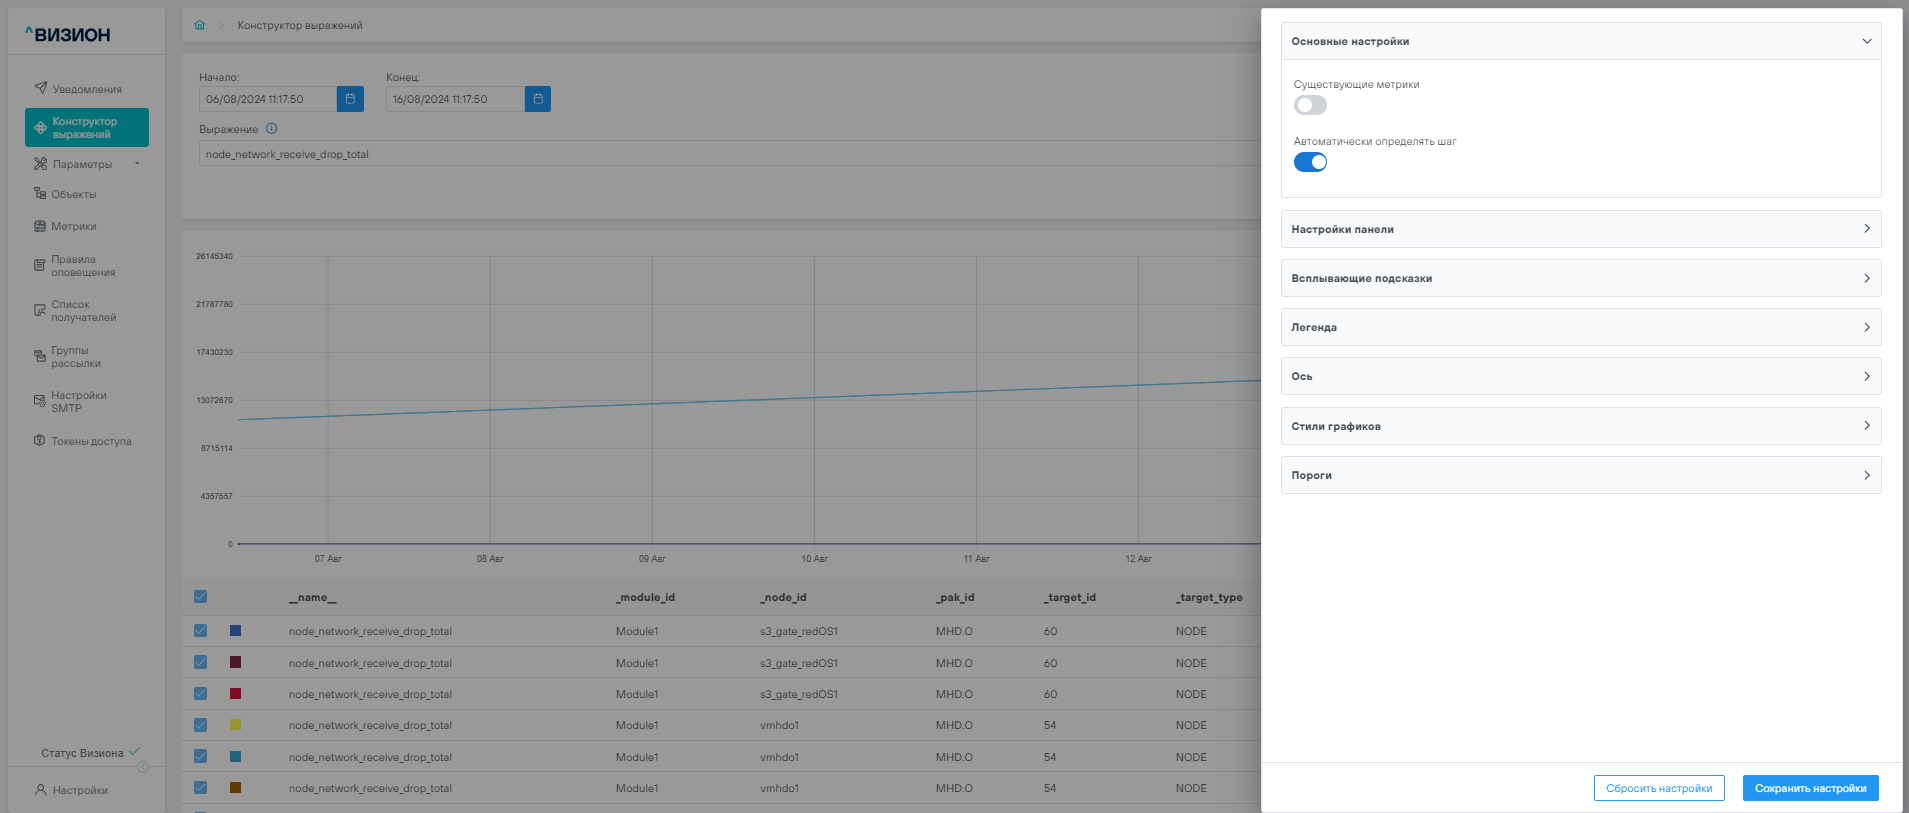Expand the Легенда settings section

[1580, 327]
